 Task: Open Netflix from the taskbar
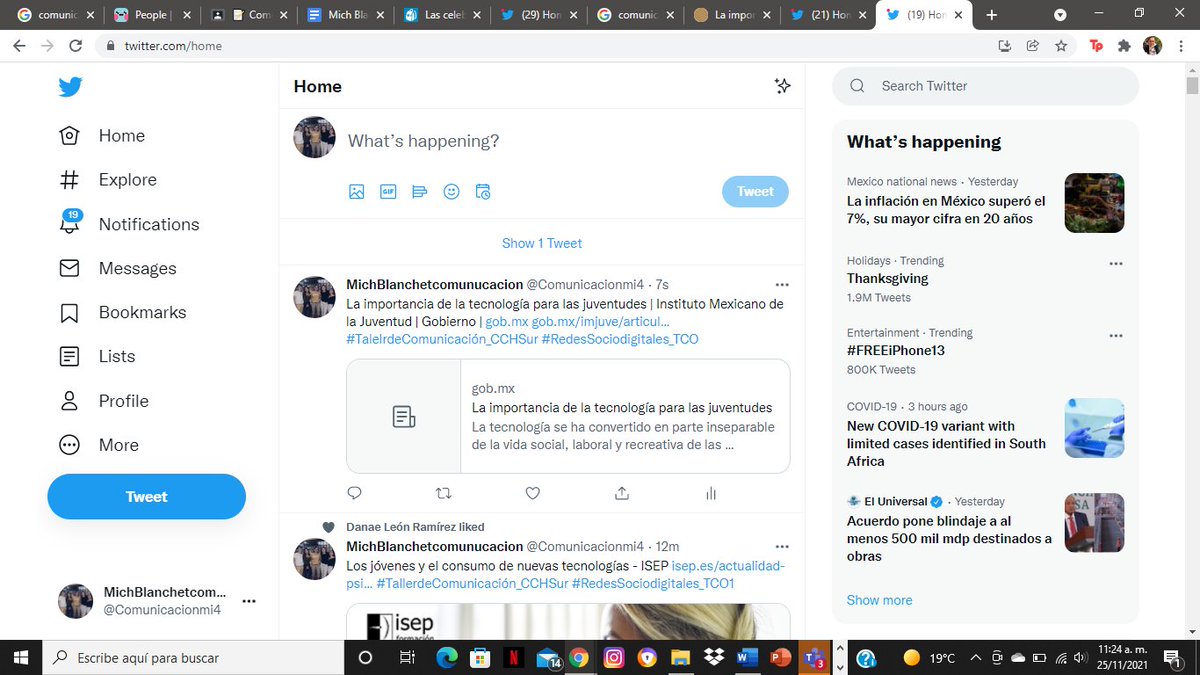click(x=512, y=658)
